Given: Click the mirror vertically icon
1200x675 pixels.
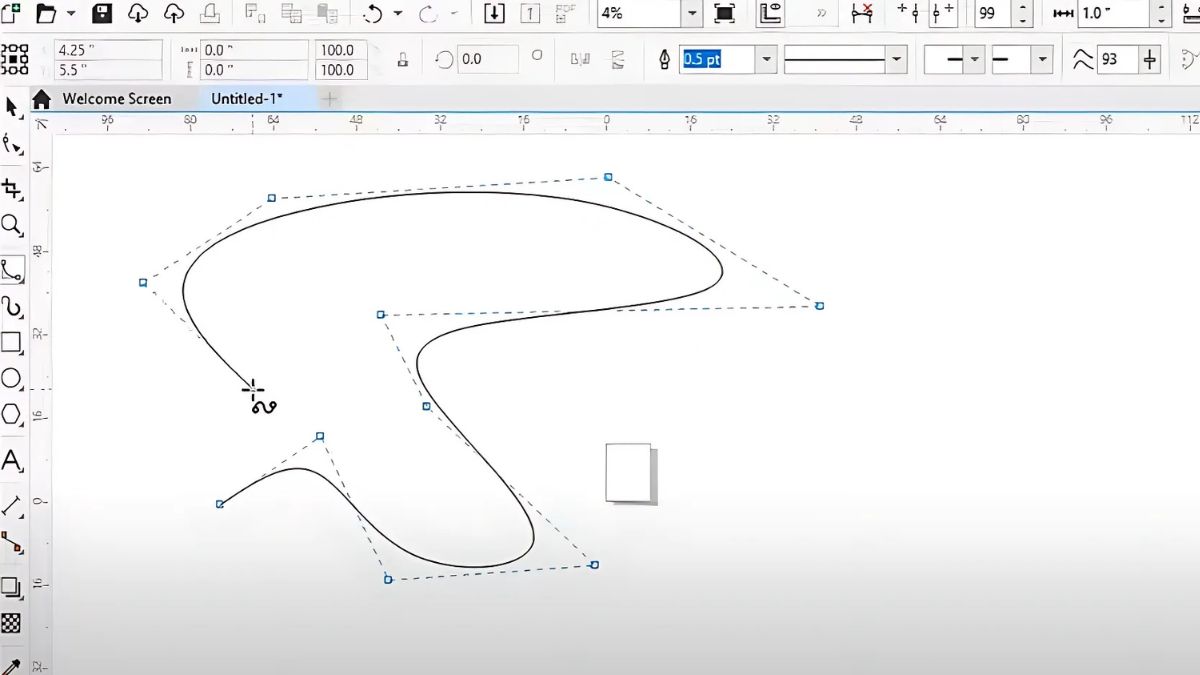Looking at the screenshot, I should point(618,59).
